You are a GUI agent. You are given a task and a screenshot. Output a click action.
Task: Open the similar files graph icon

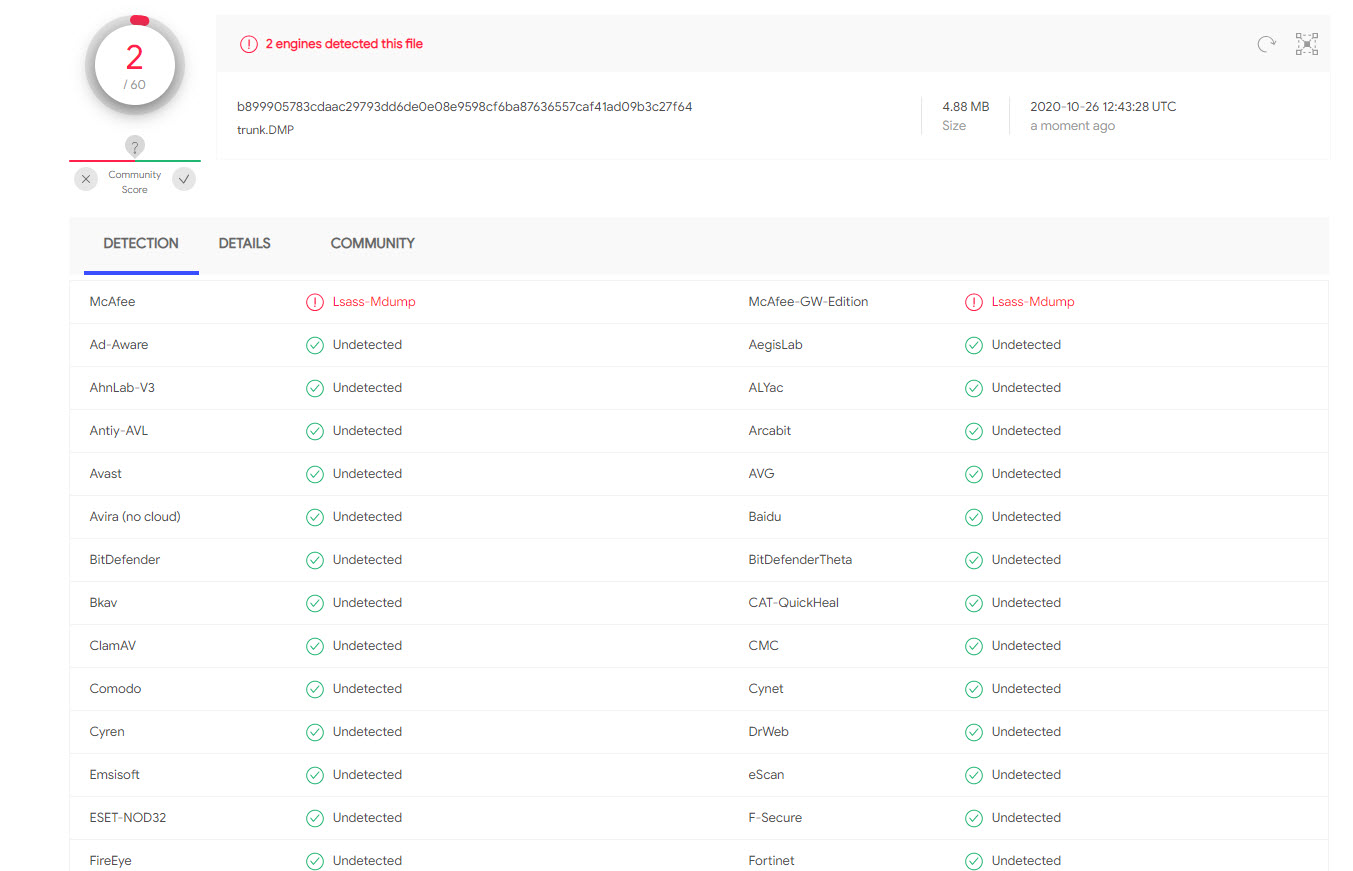tap(1307, 44)
